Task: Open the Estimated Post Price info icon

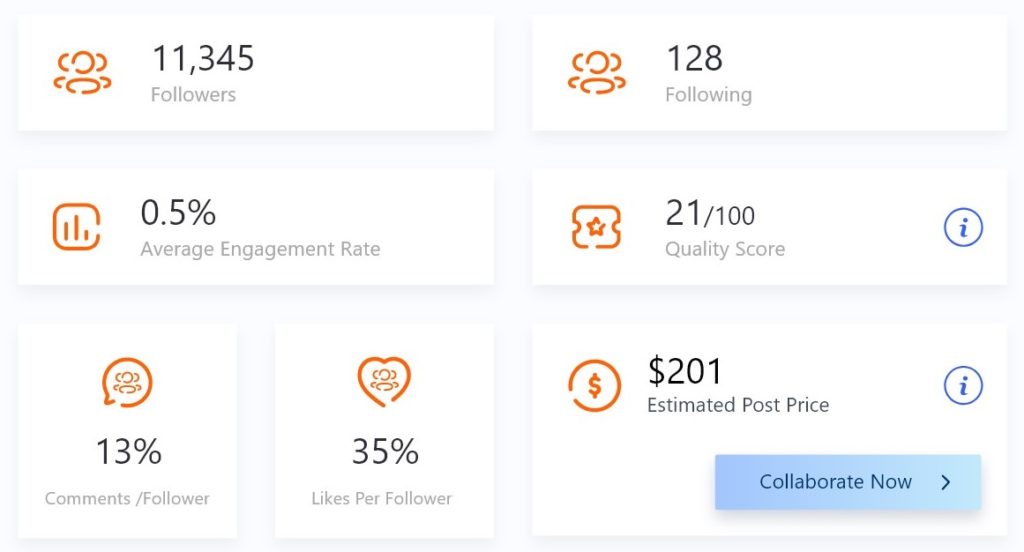Action: pyautogui.click(x=963, y=385)
